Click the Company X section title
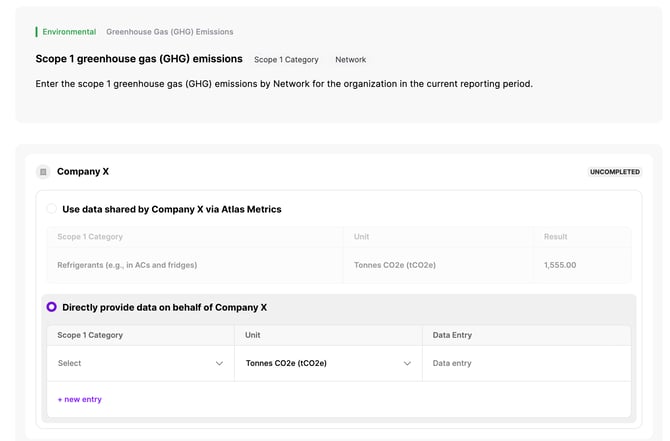The height and width of the screenshot is (441, 670). click(83, 172)
